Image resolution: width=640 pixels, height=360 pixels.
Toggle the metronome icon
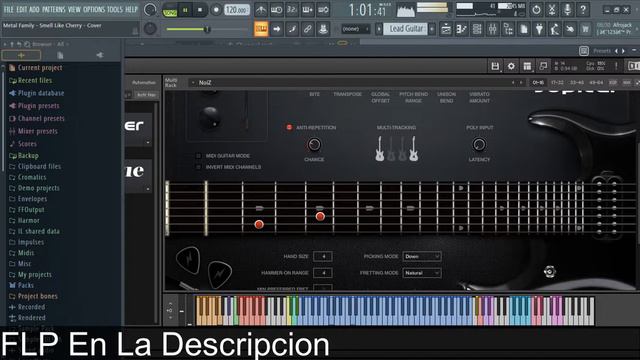point(261,10)
